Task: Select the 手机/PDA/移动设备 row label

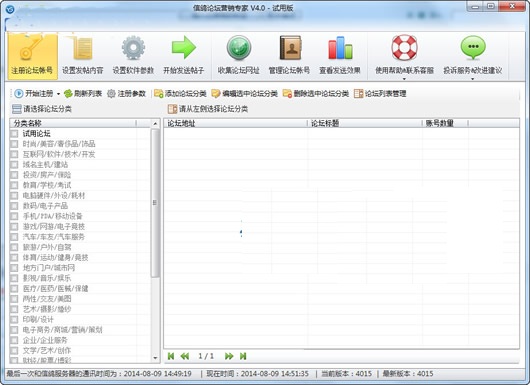Action: pyautogui.click(x=52, y=216)
